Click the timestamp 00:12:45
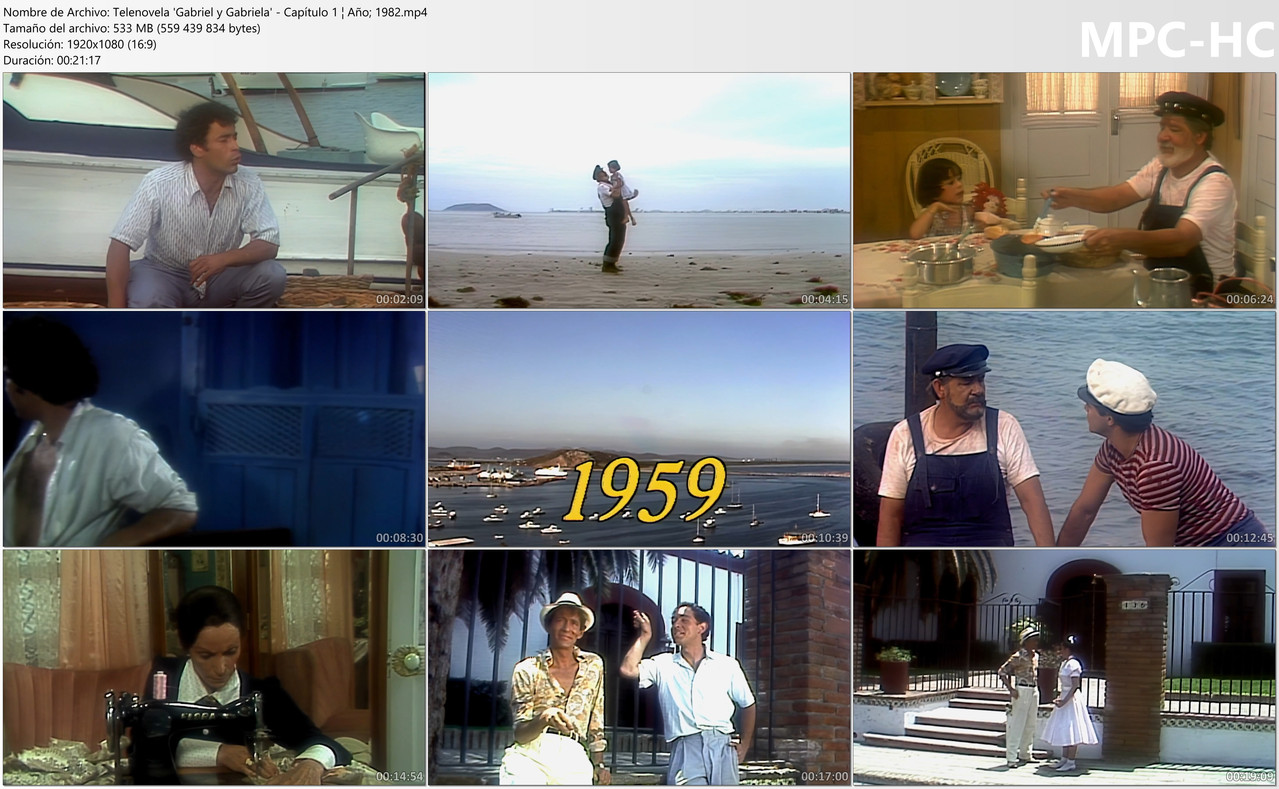 click(x=1250, y=537)
